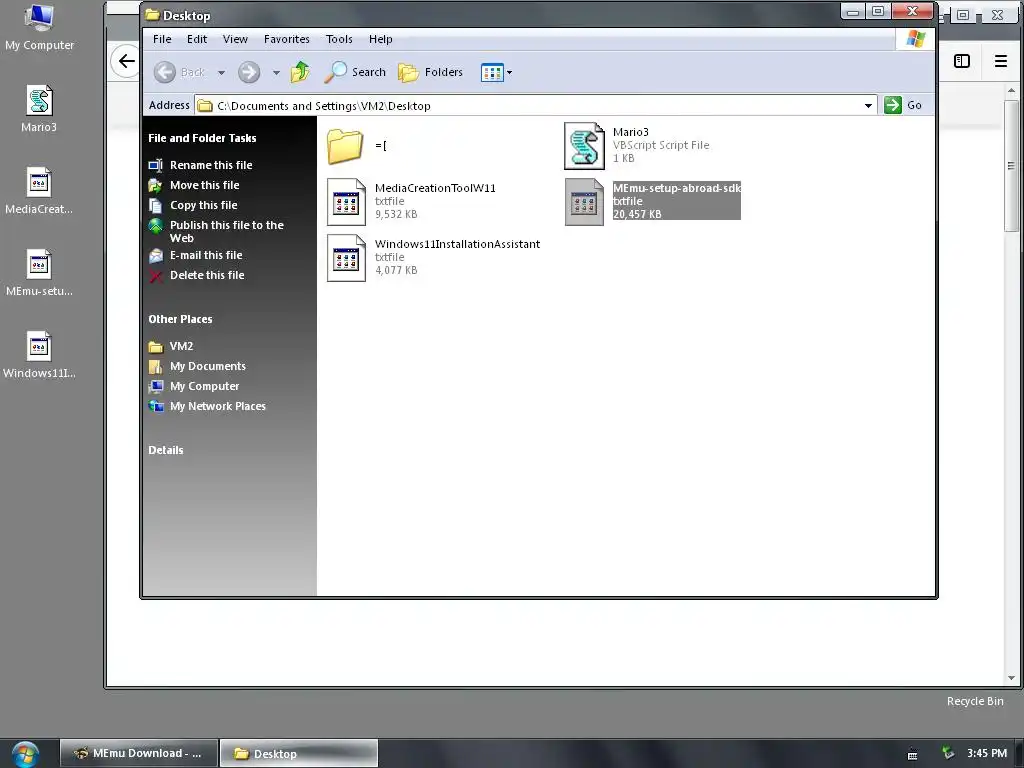Screen dimensions: 1024x768
Task: Click the green tray icon beside the clock
Action: [948, 753]
